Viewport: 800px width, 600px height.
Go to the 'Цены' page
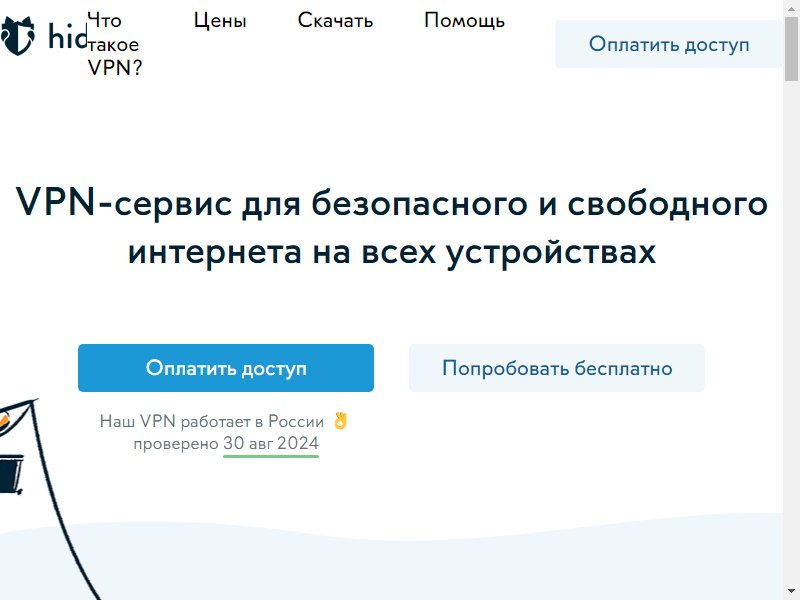[x=220, y=21]
